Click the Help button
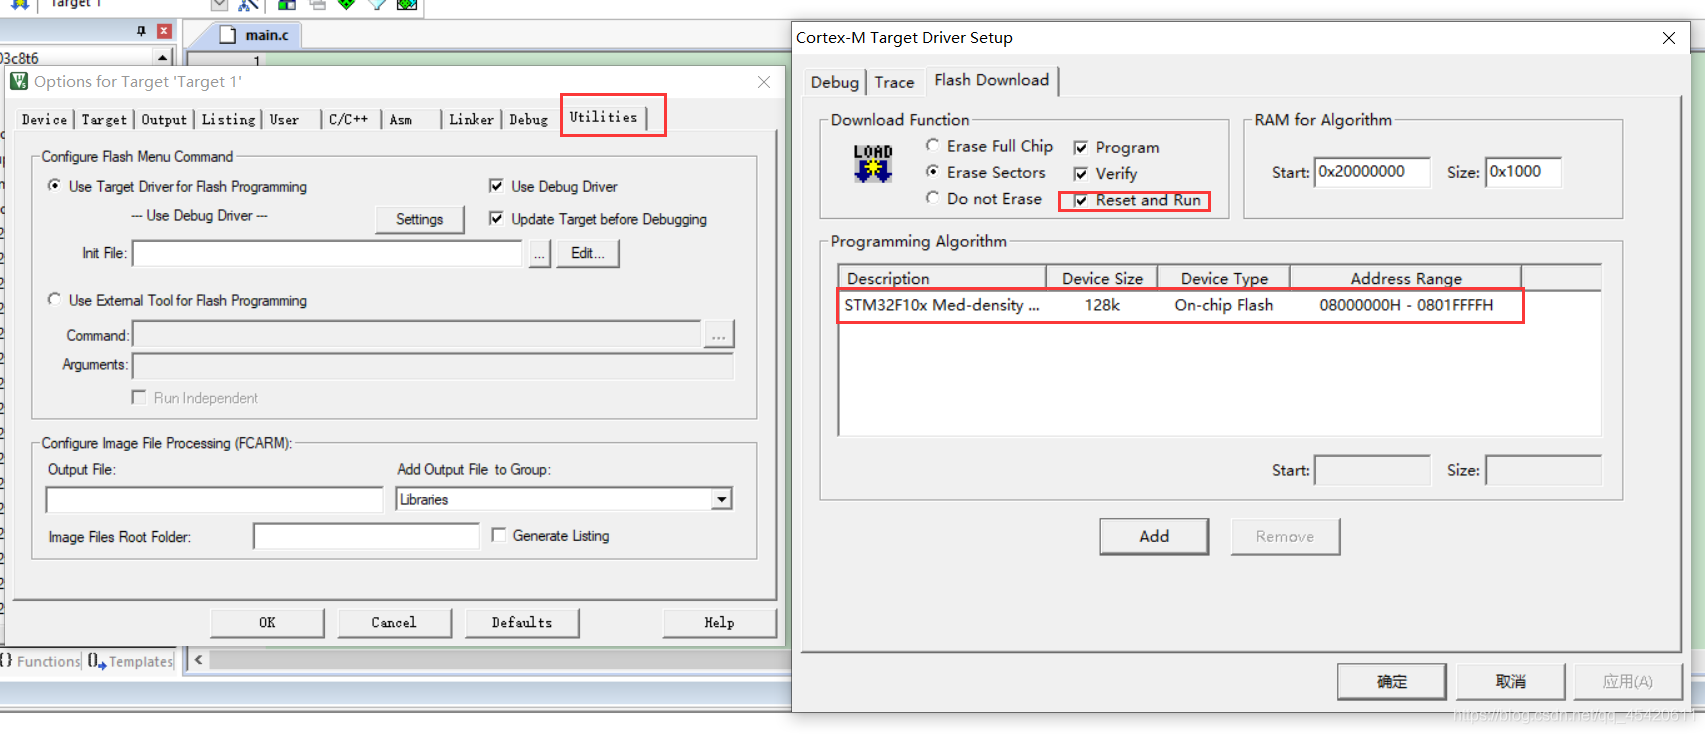 pos(719,622)
